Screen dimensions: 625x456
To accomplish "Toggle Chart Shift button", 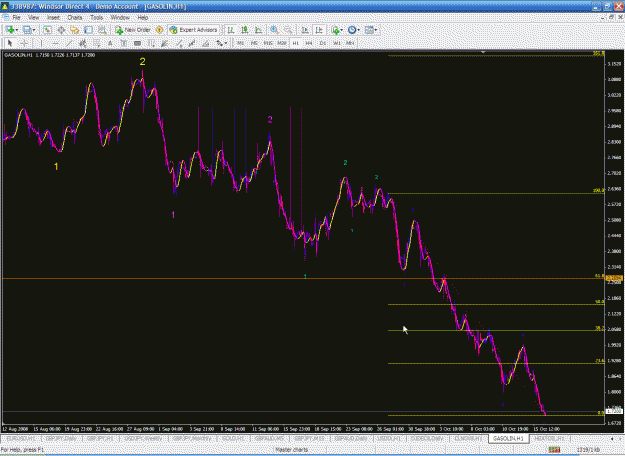I will 319,30.
